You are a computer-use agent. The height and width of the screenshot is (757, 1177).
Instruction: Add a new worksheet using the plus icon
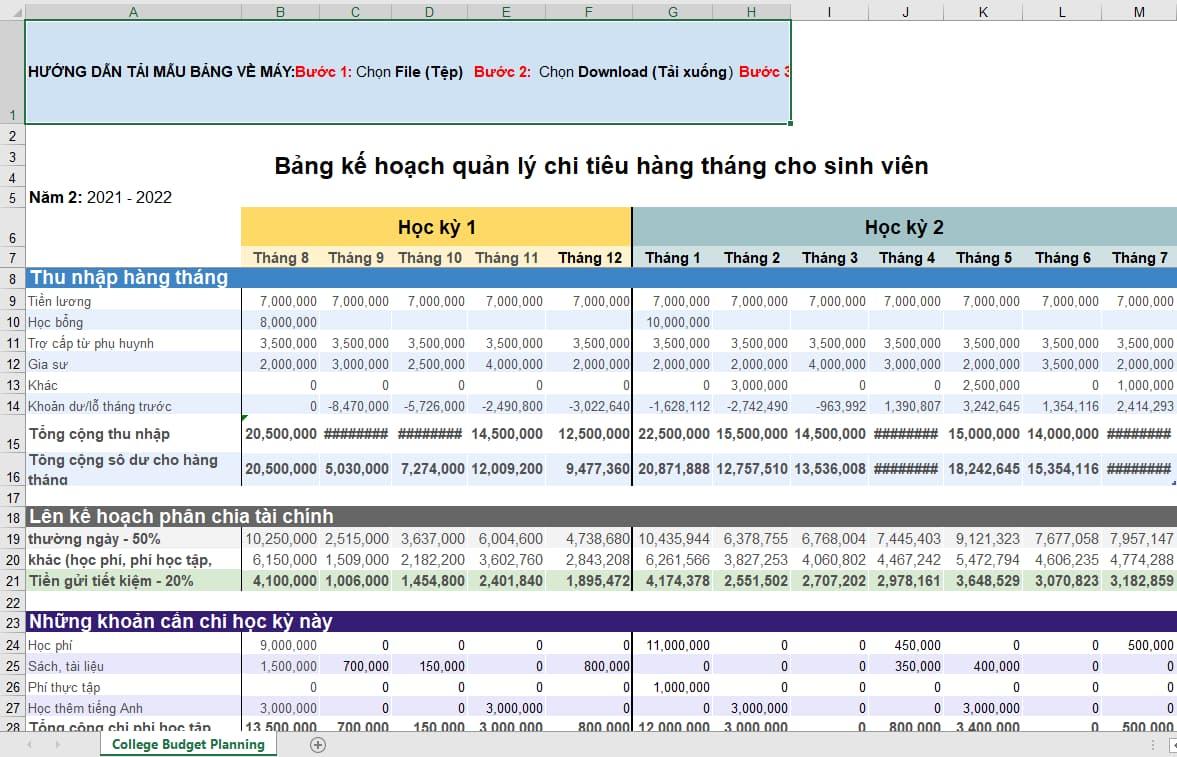(x=316, y=745)
